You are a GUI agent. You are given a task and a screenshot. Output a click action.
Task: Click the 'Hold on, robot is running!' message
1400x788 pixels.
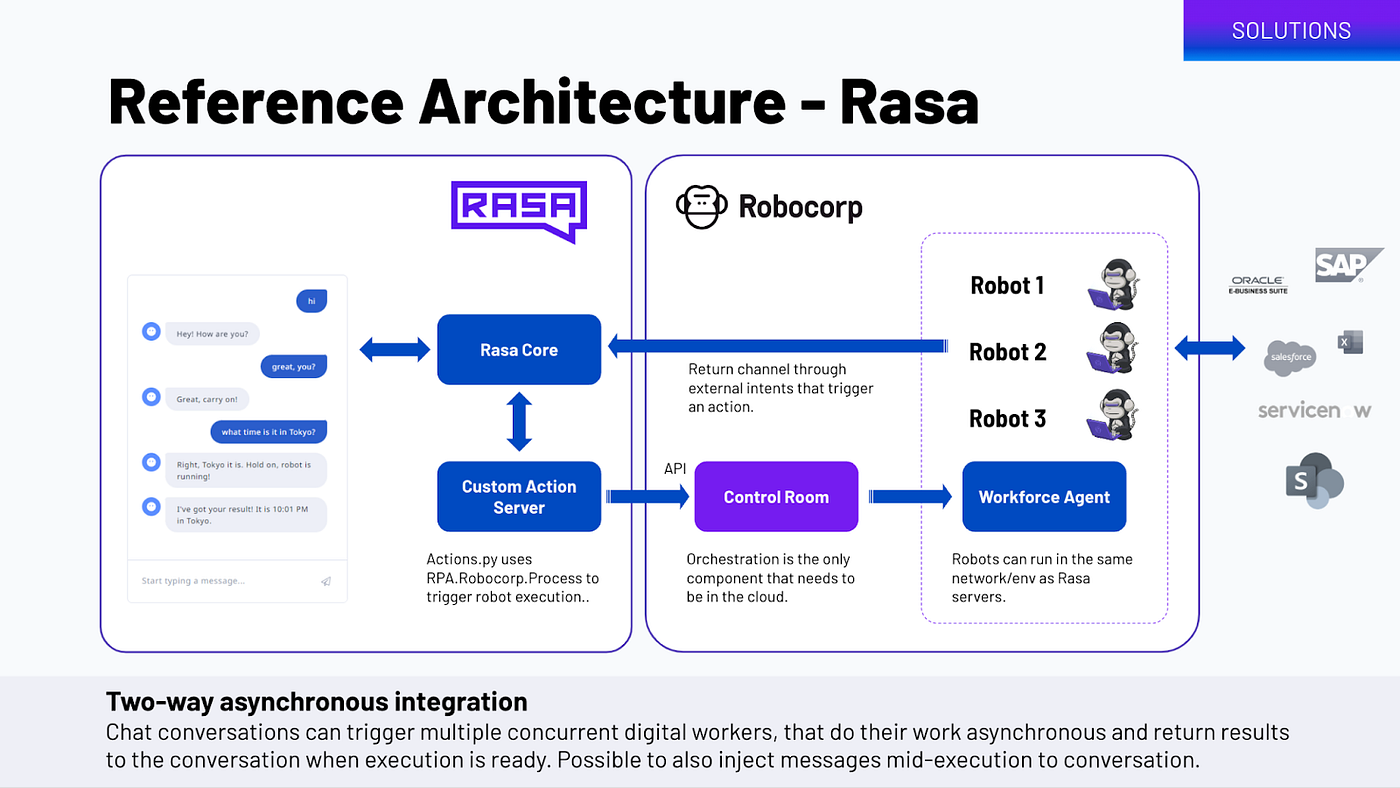pos(246,471)
